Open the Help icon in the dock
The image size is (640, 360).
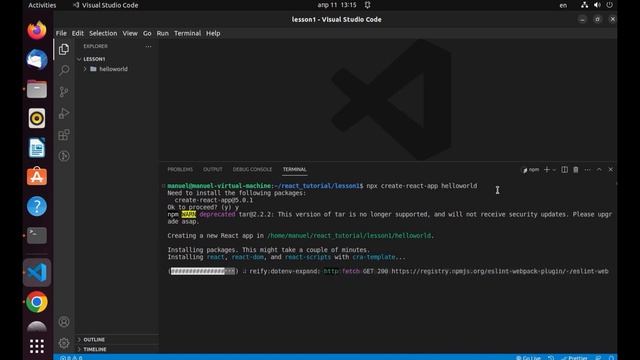click(x=37, y=206)
